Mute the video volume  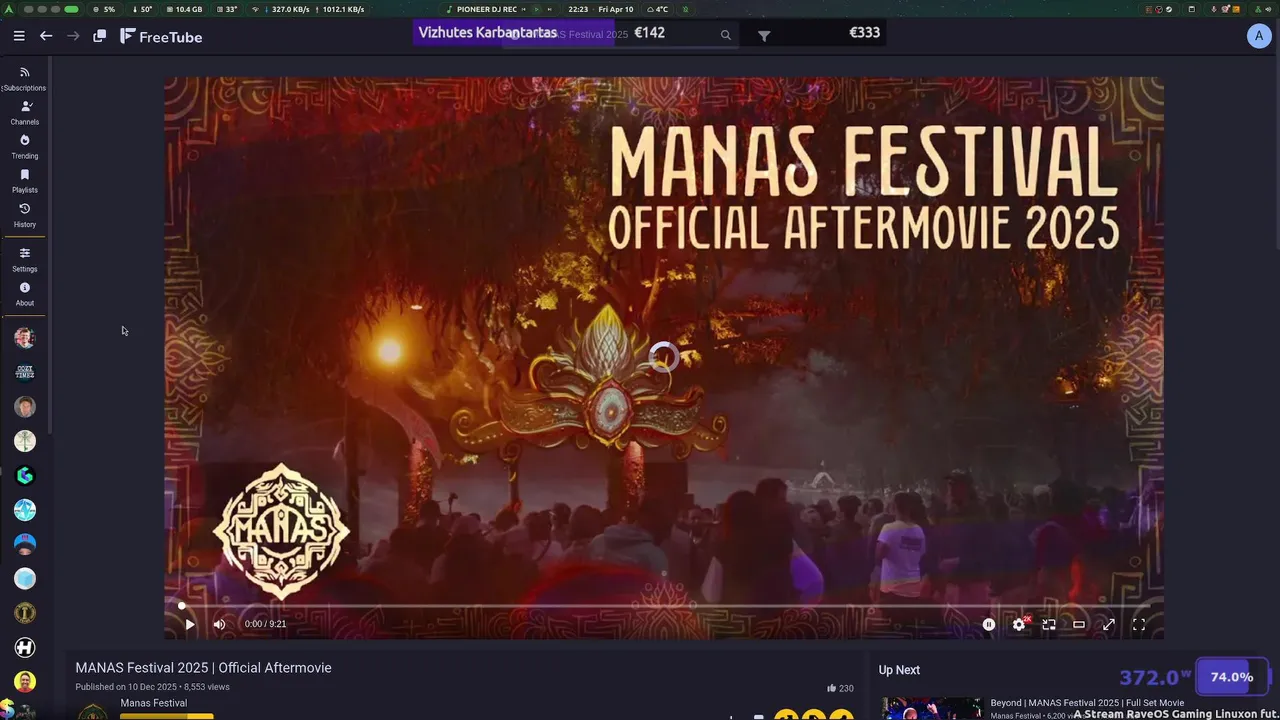[x=219, y=624]
